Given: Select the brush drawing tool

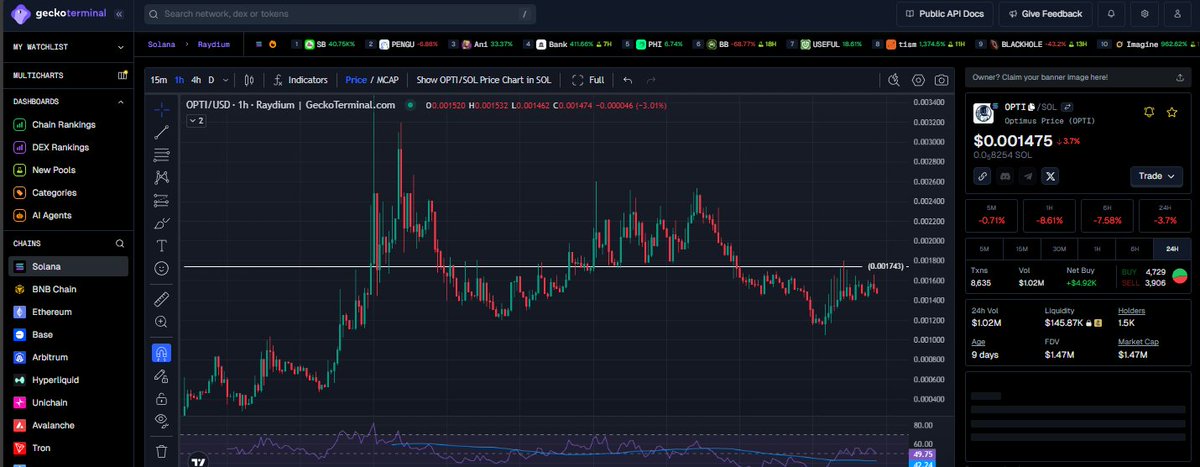Looking at the screenshot, I should pos(161,223).
